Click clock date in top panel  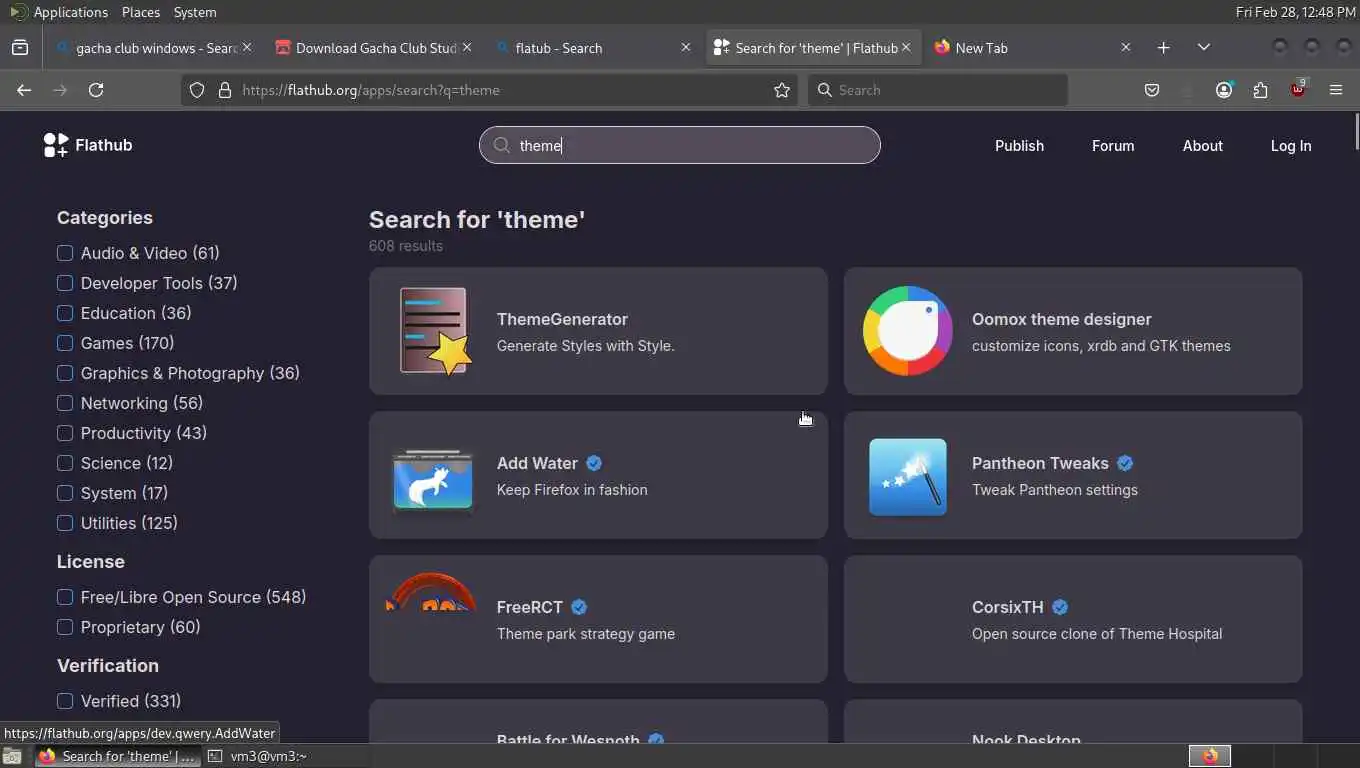tap(1295, 12)
